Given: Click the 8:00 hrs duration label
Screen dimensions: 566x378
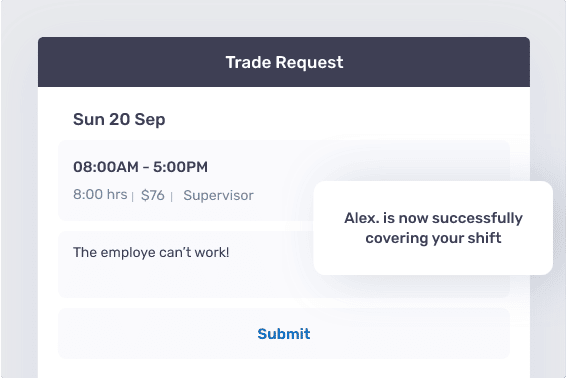Looking at the screenshot, I should coord(100,195).
